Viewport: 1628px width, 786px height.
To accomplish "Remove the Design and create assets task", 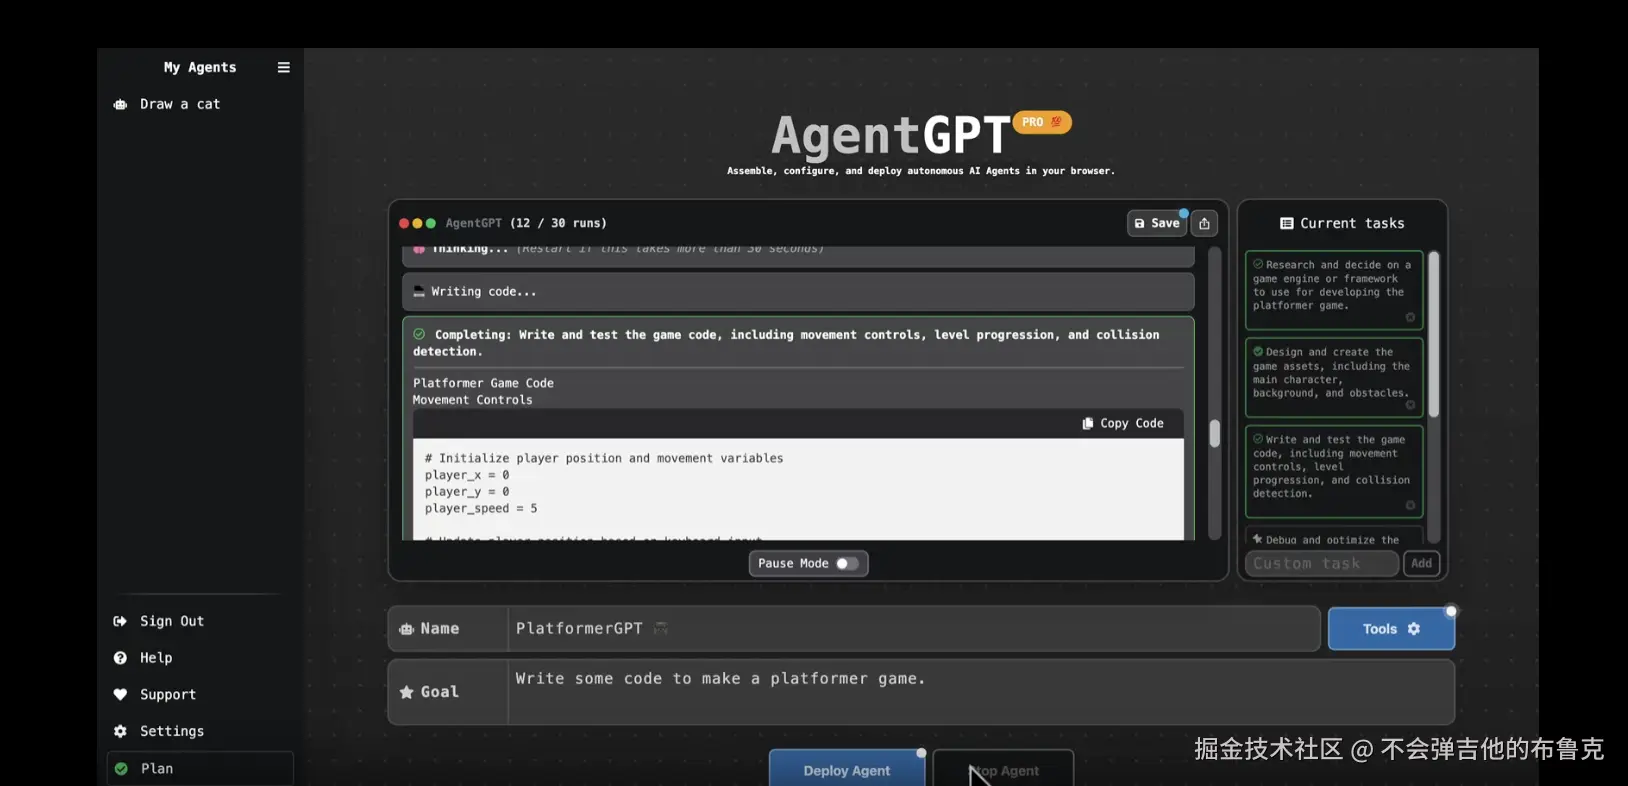I will click(1410, 405).
